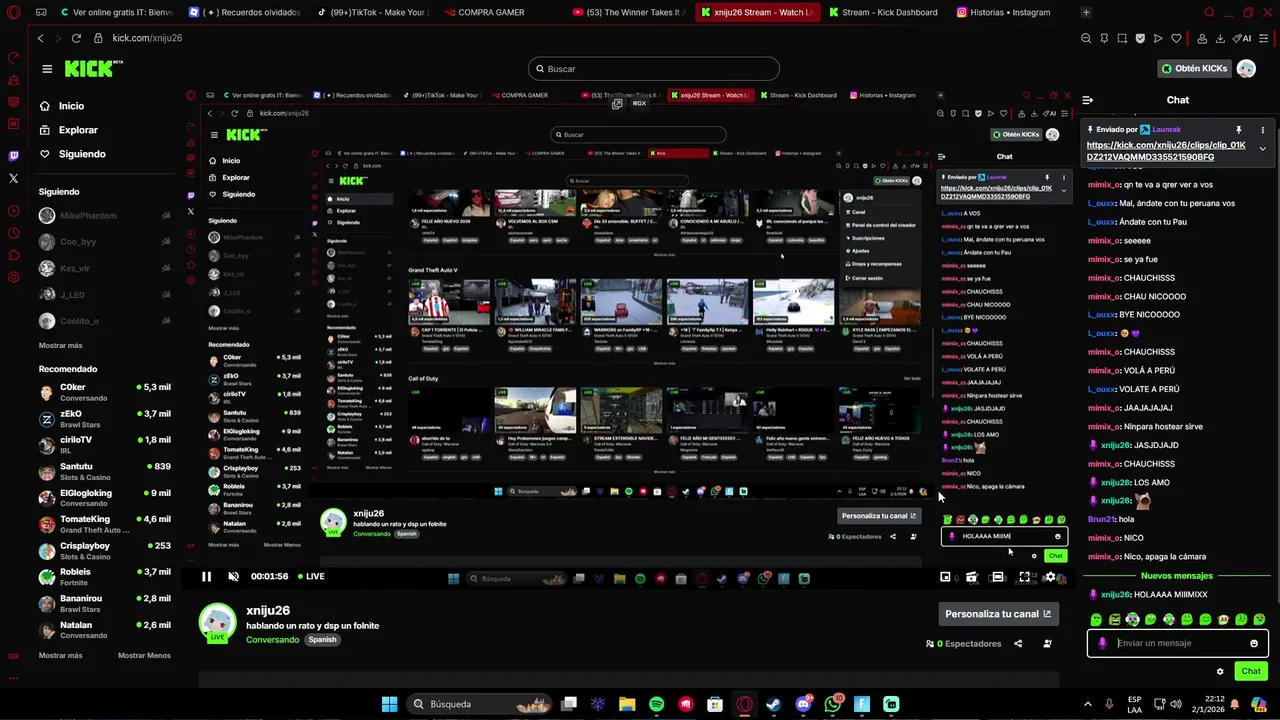This screenshot has height=720, width=1280.
Task: Open chat settings gear
Action: click(x=1220, y=671)
